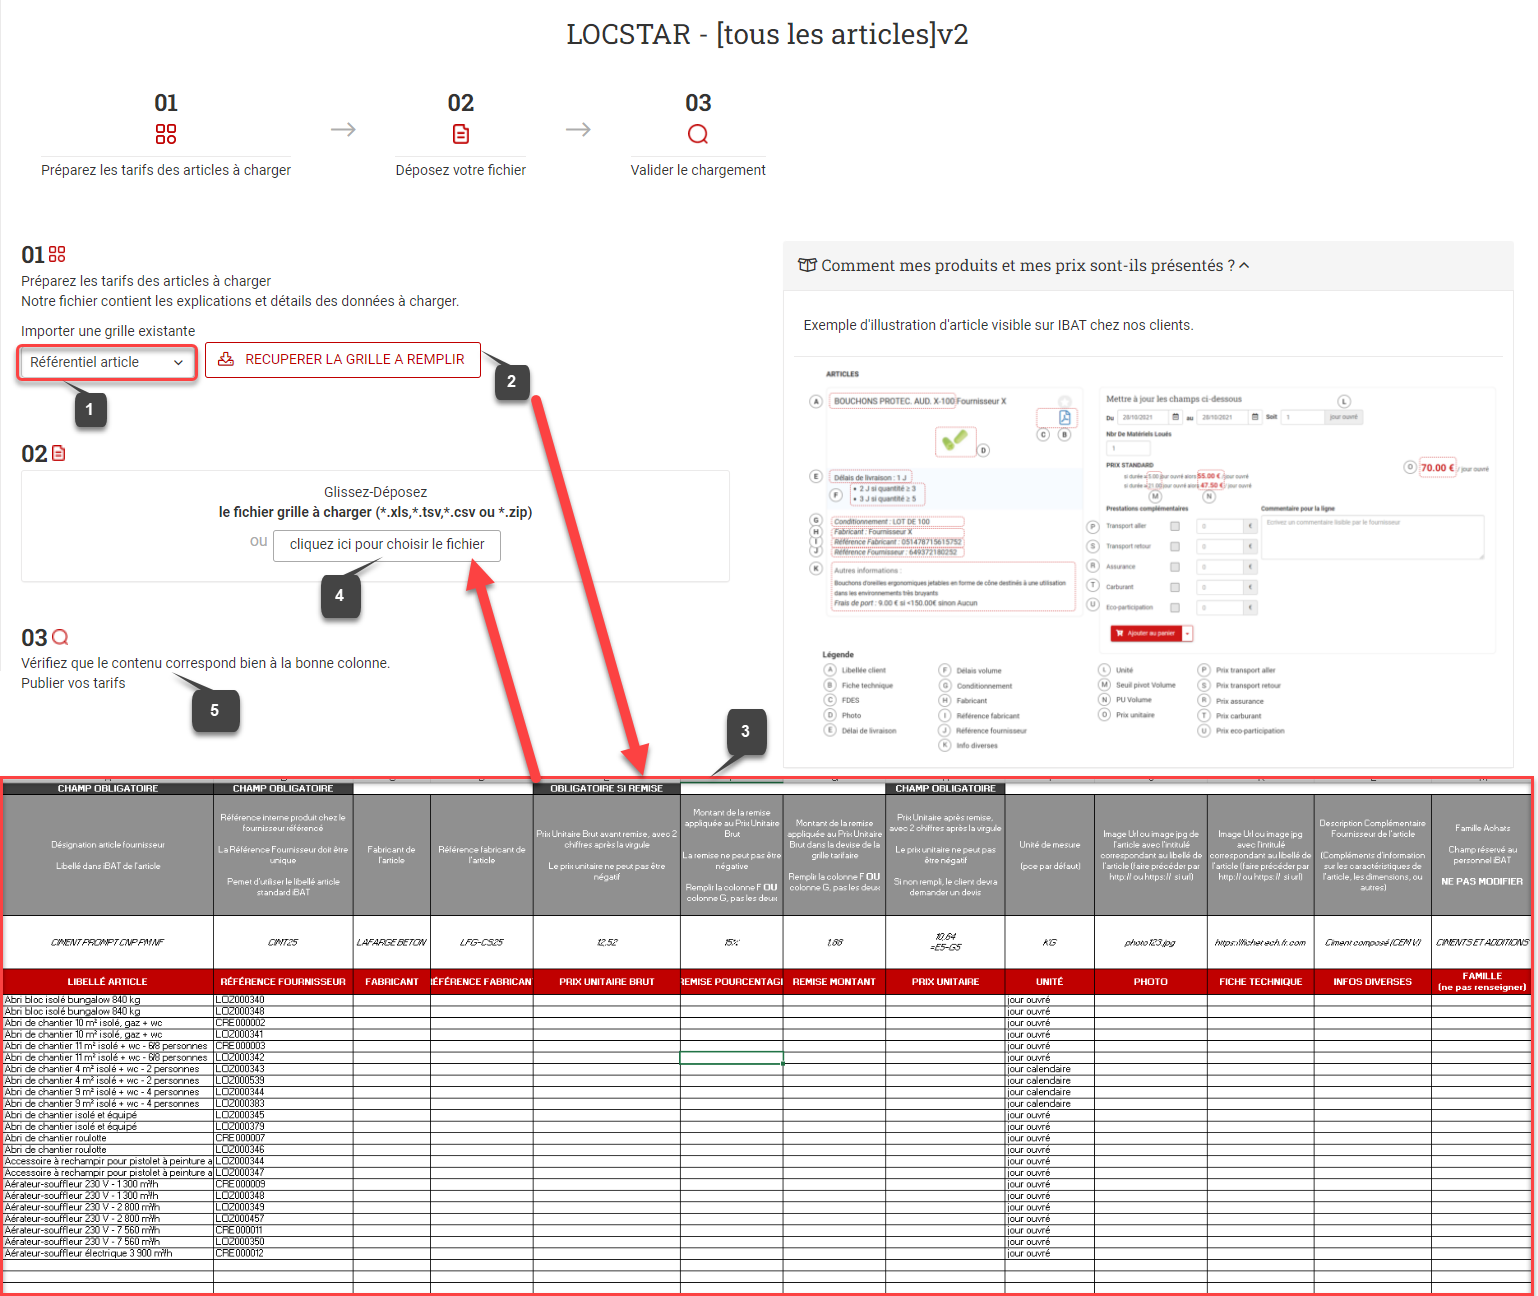The height and width of the screenshot is (1296, 1538).
Task: Click the Transport aller price input field
Action: click(x=1221, y=526)
